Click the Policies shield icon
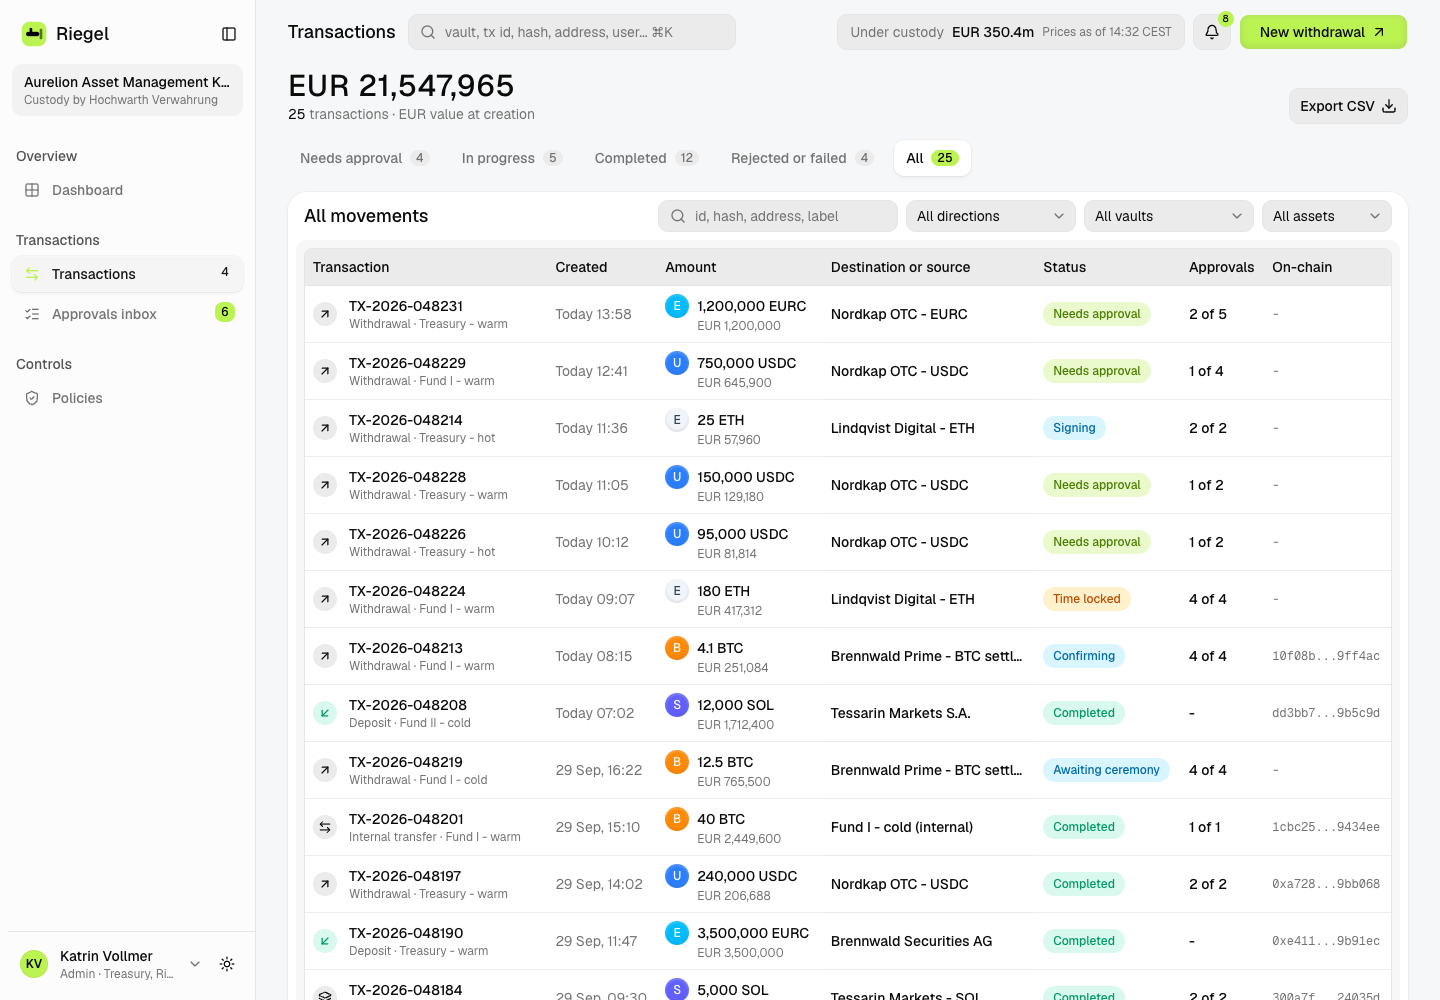The width and height of the screenshot is (1440, 1000). (32, 398)
